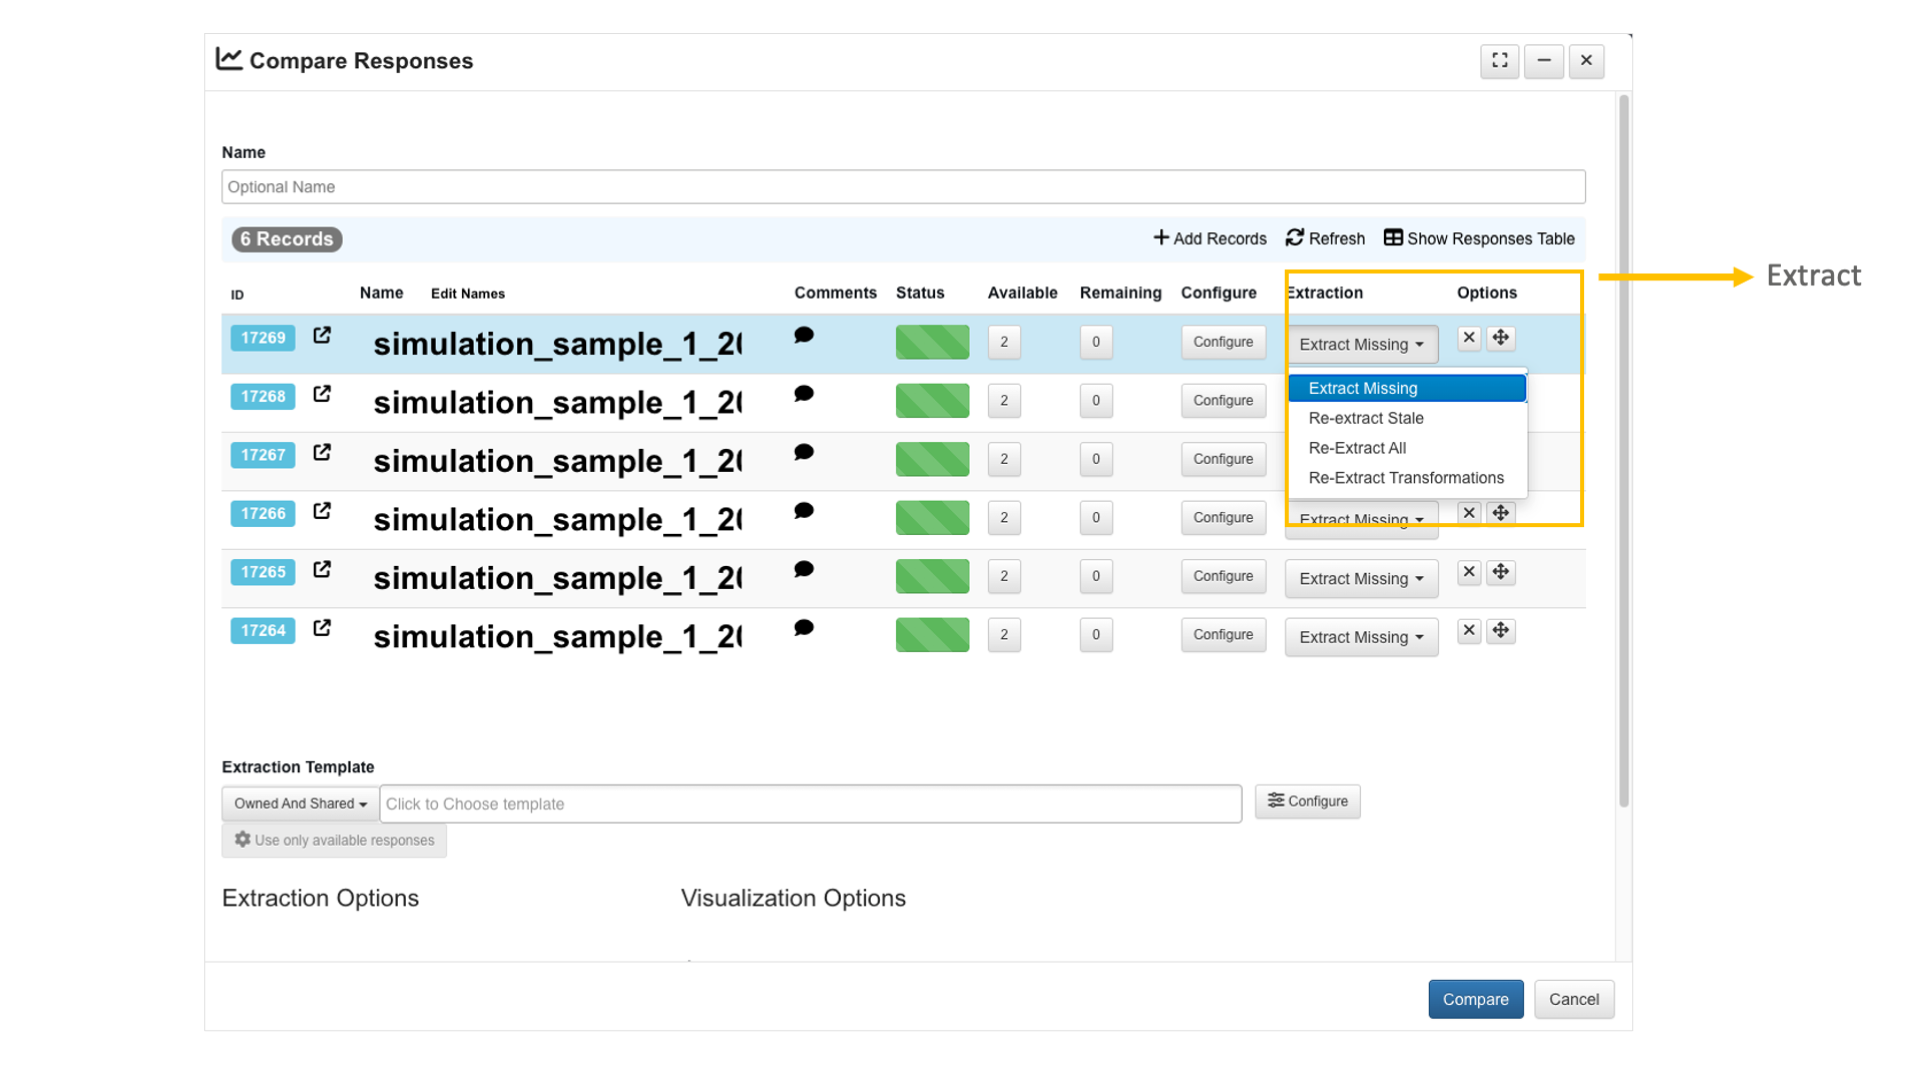
Task: Click the blue Compare button
Action: (1475, 999)
